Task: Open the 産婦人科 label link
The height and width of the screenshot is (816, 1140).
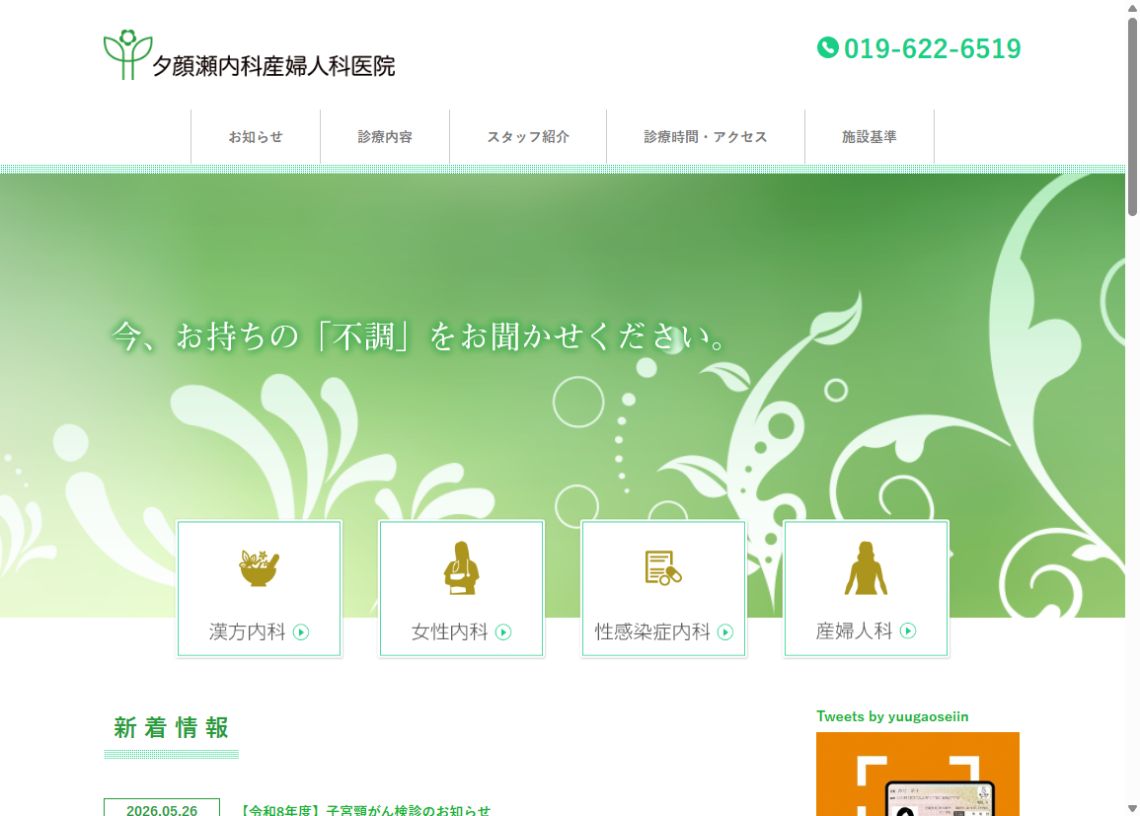Action: pyautogui.click(x=854, y=631)
